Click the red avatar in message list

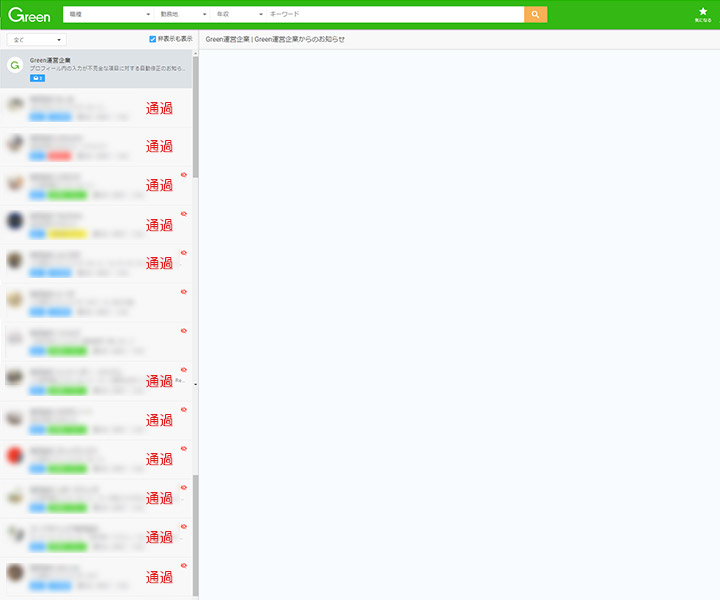click(x=15, y=456)
